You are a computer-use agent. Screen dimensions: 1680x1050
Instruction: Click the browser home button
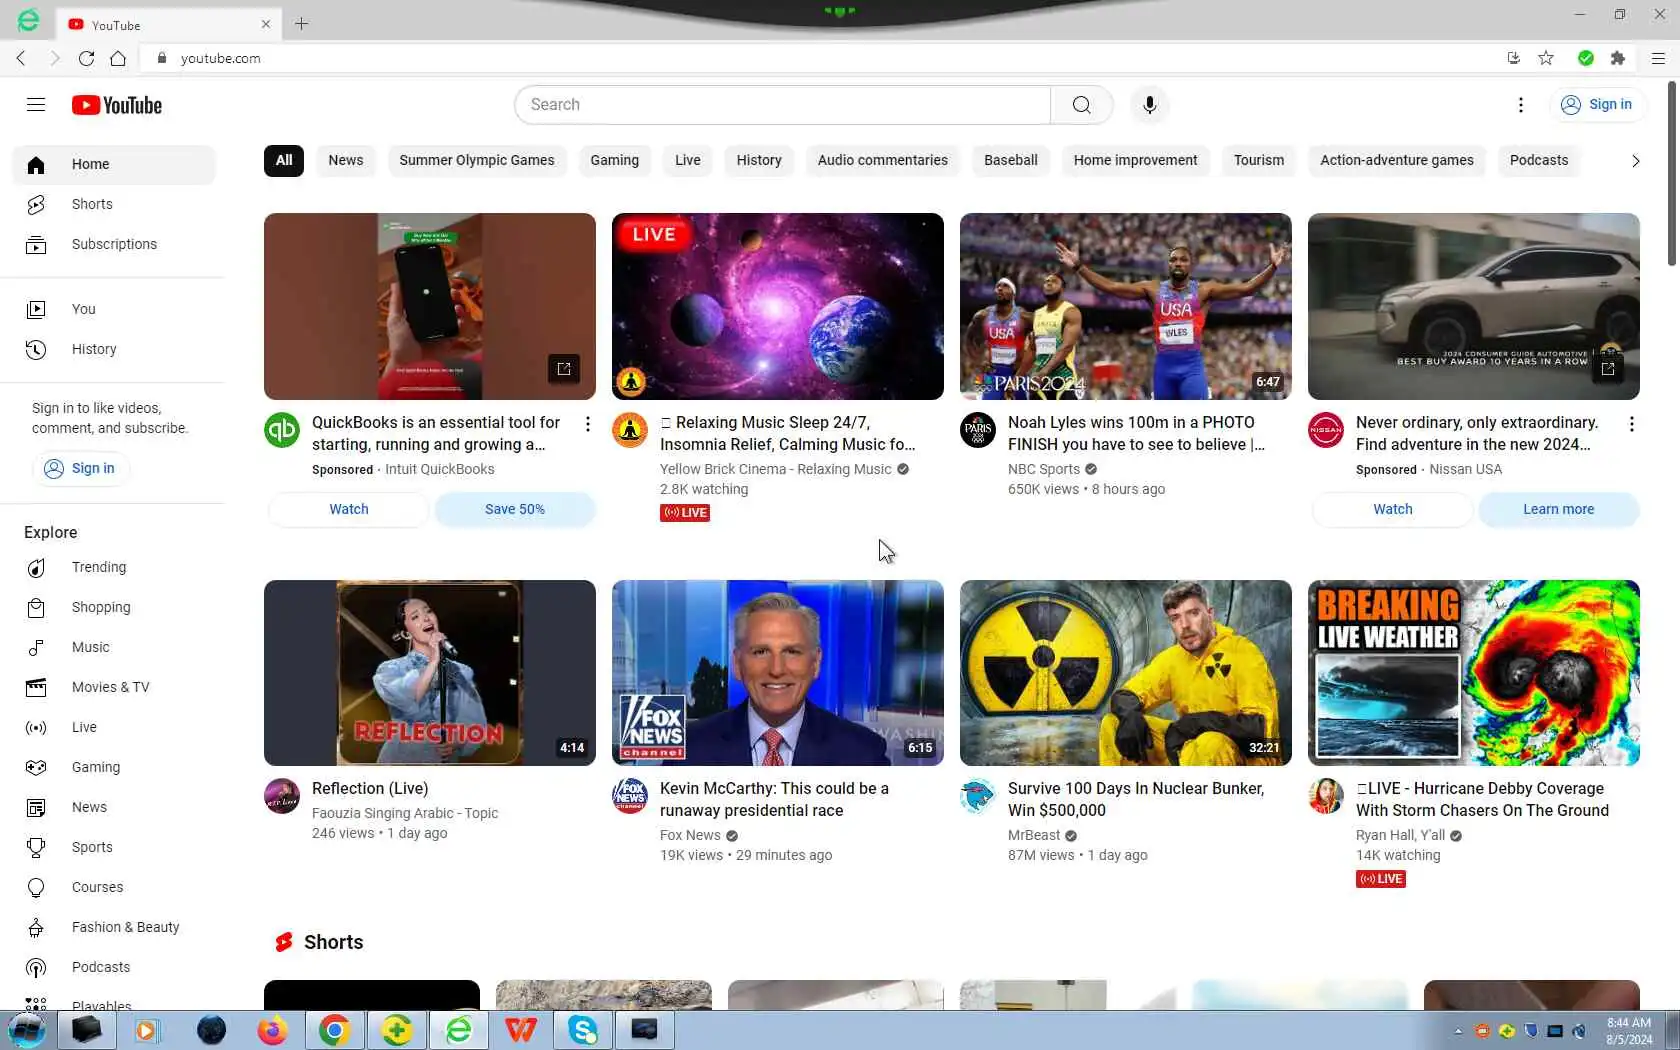pos(118,58)
